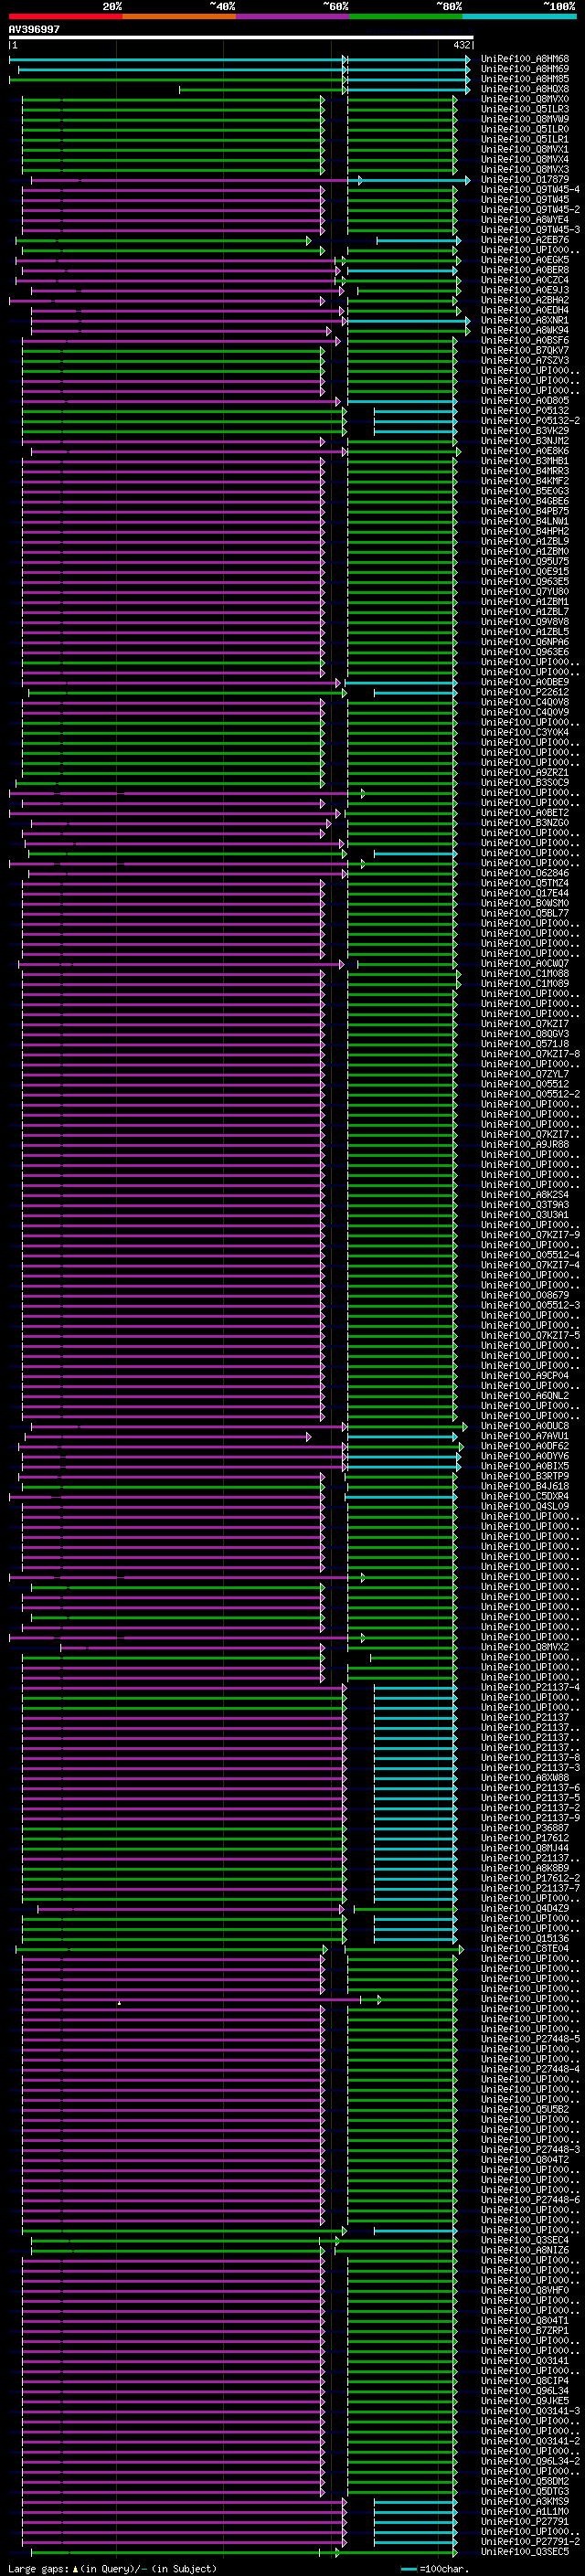Select hit UniRef100_A9JR88
The height and width of the screenshot is (2576, 585).
[x=525, y=1145]
